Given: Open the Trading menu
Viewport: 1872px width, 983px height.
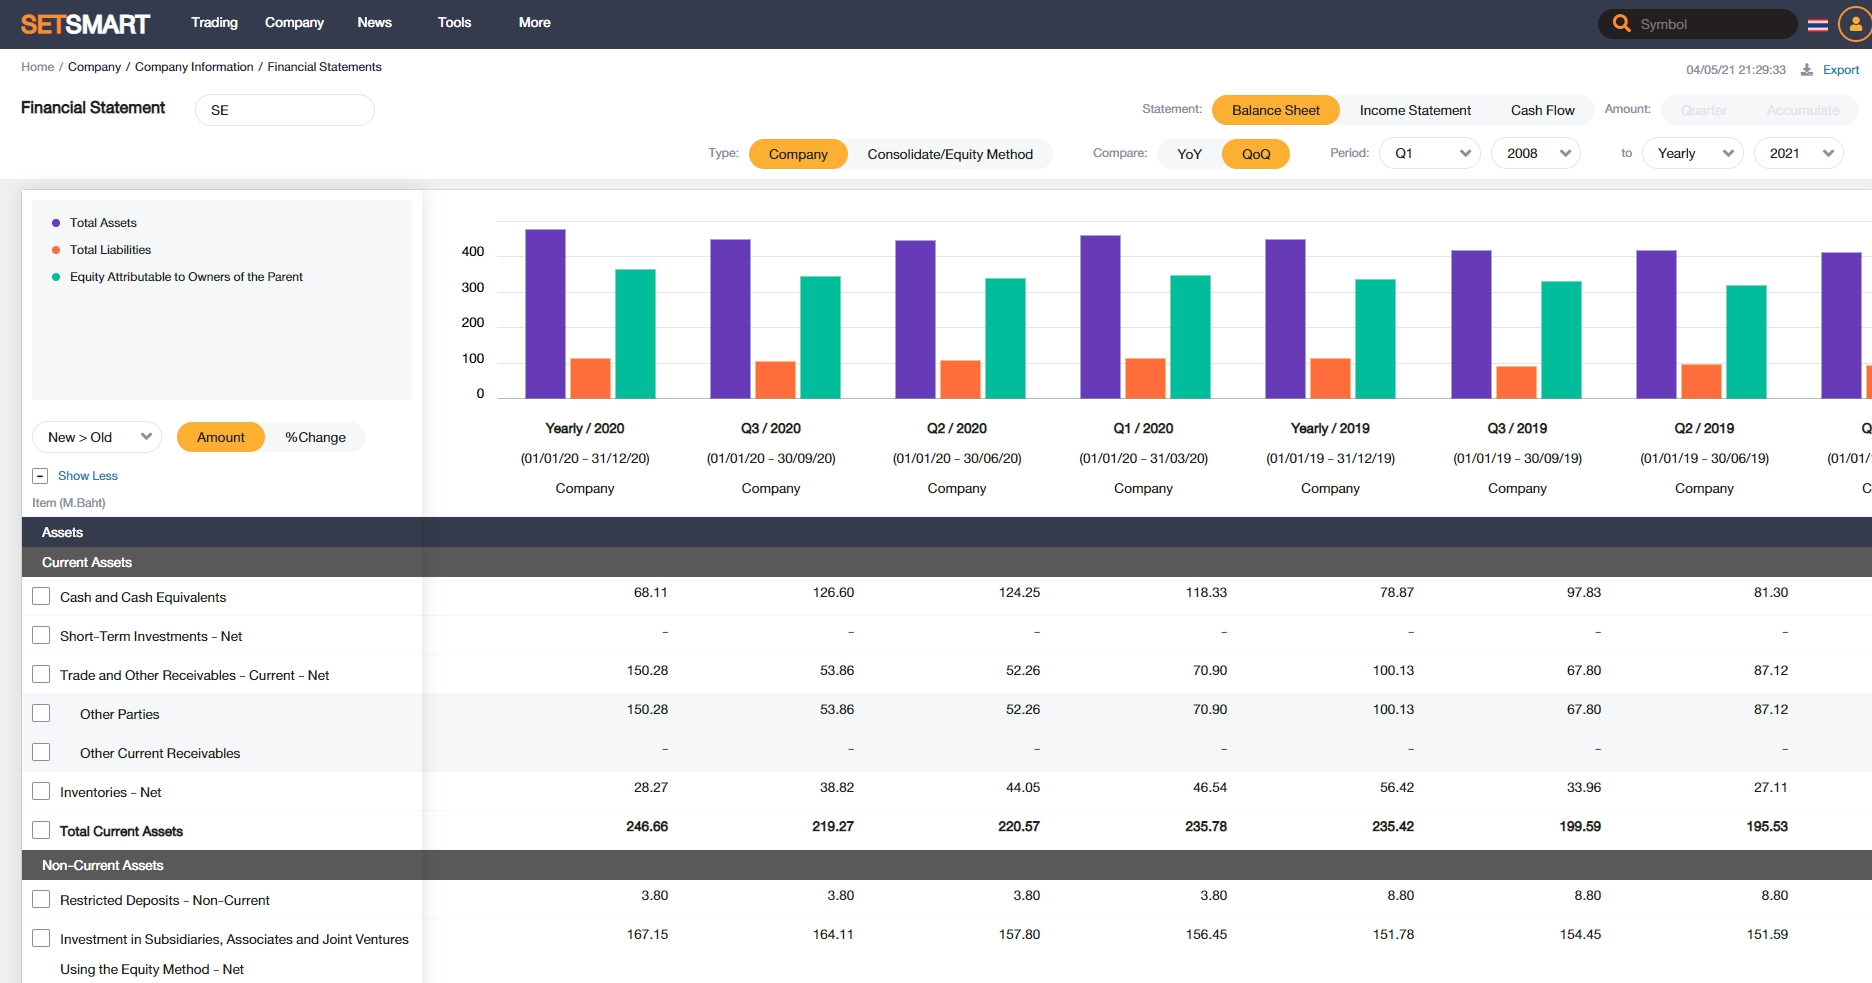Looking at the screenshot, I should pyautogui.click(x=214, y=22).
